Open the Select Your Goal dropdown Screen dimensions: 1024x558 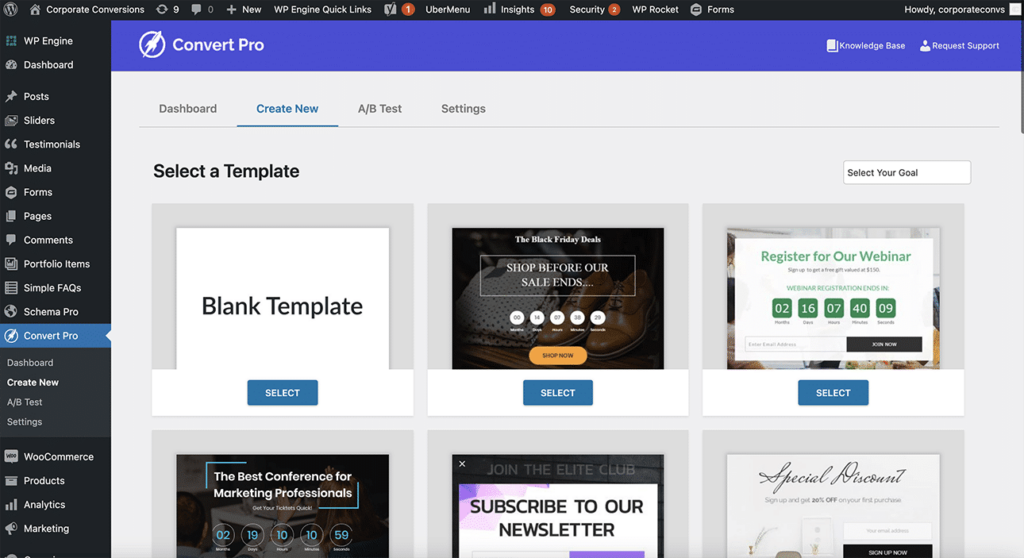[x=906, y=172]
